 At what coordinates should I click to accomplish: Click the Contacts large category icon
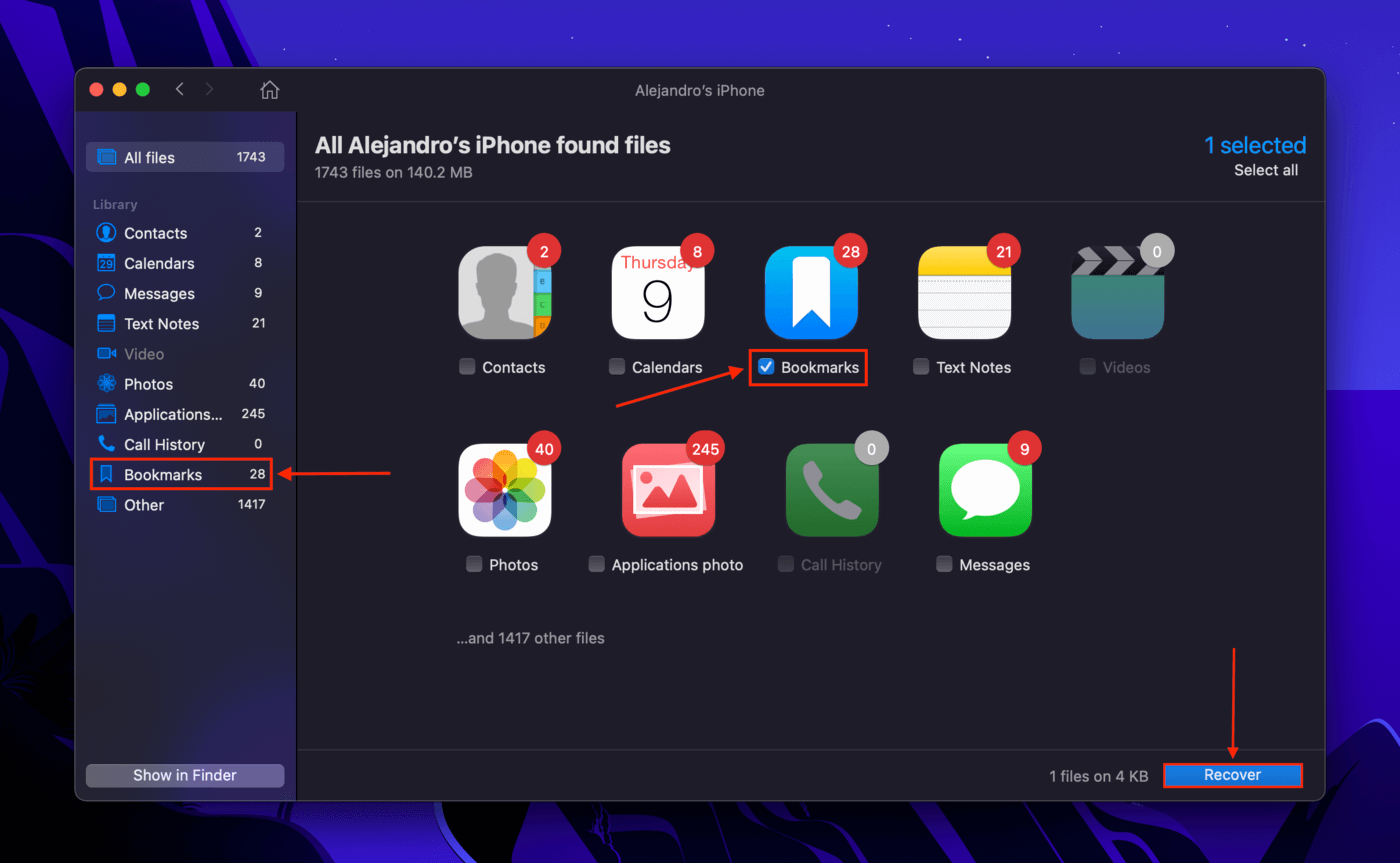pos(505,293)
